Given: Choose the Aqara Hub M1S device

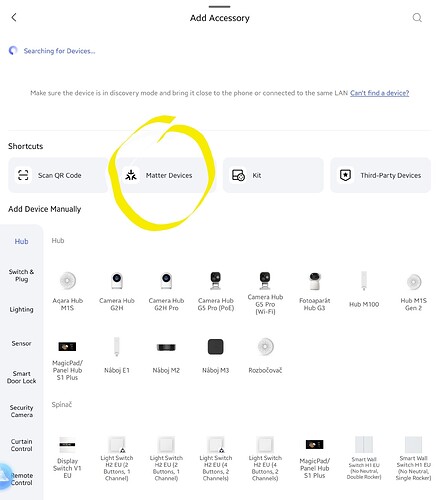Looking at the screenshot, I should pos(67,291).
